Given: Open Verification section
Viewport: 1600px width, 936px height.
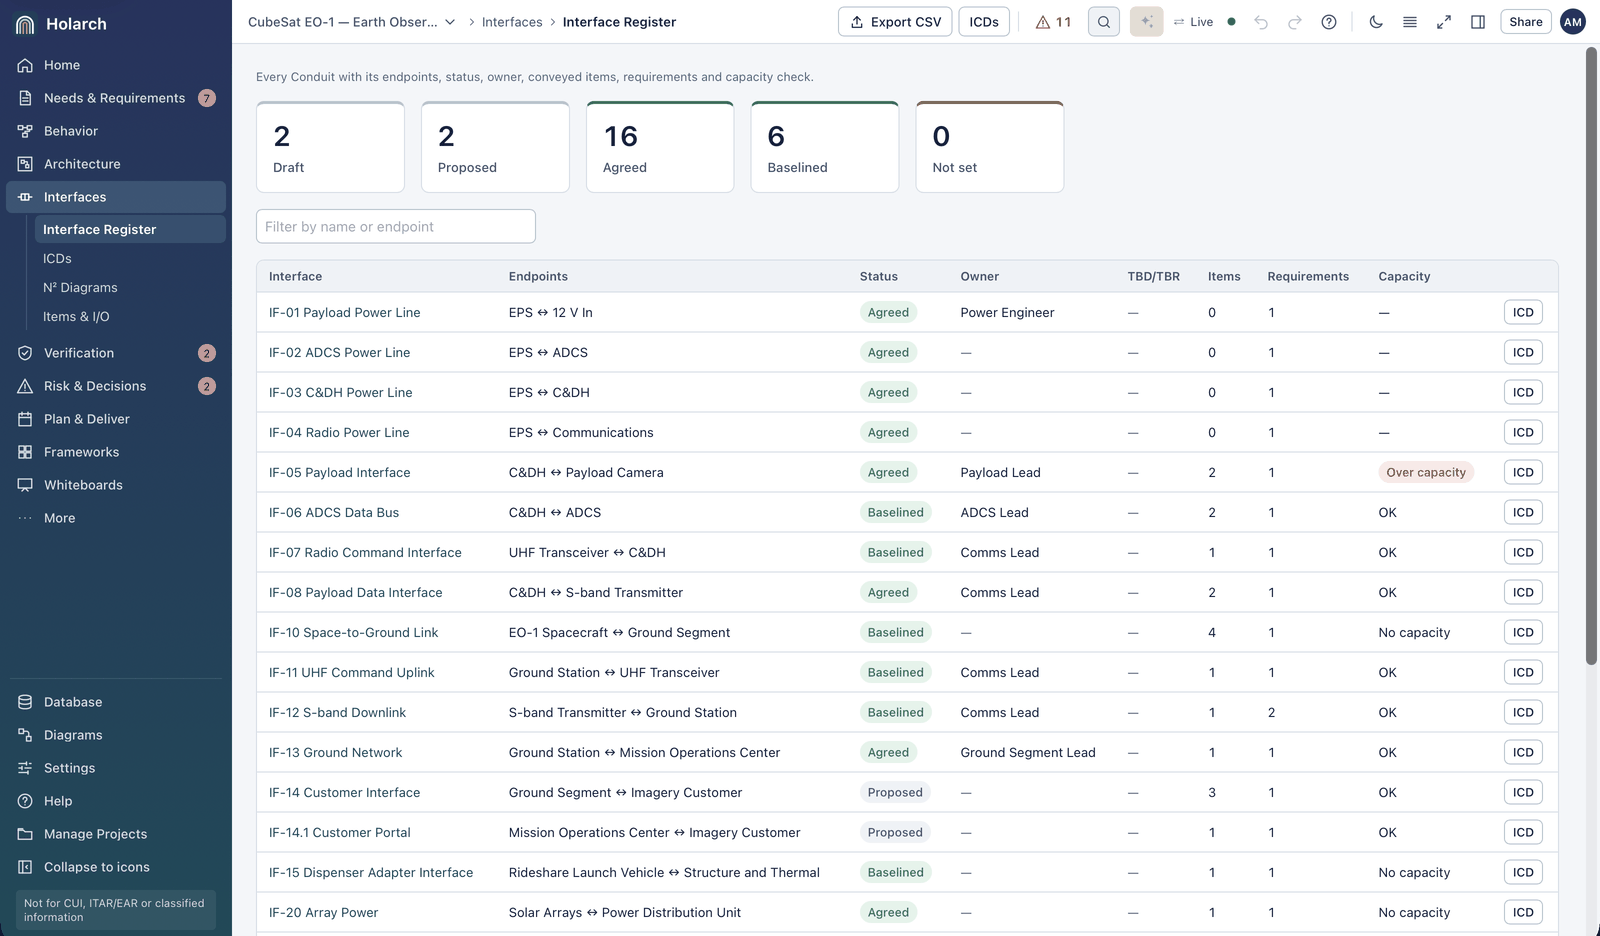Looking at the screenshot, I should tap(116, 353).
